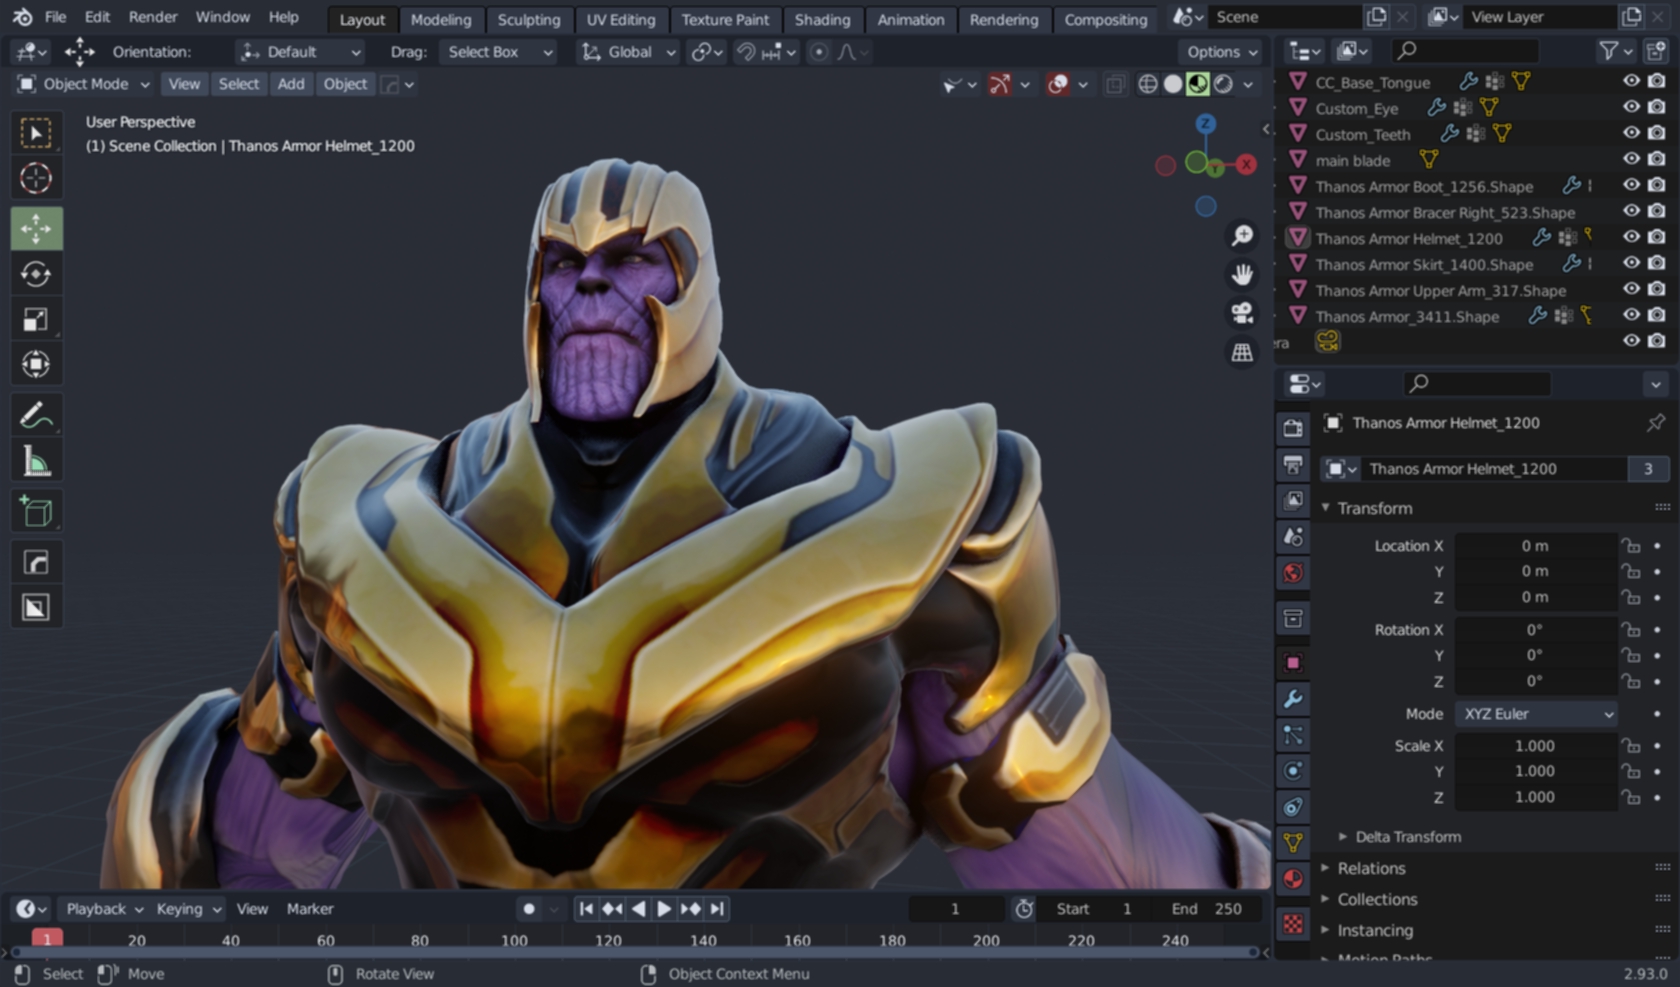The height and width of the screenshot is (987, 1680).
Task: Toggle lock on Scale Y
Action: click(x=1631, y=771)
